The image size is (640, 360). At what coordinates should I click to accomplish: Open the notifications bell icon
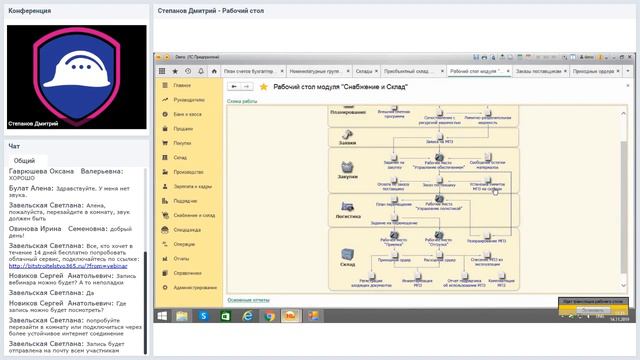(201, 71)
